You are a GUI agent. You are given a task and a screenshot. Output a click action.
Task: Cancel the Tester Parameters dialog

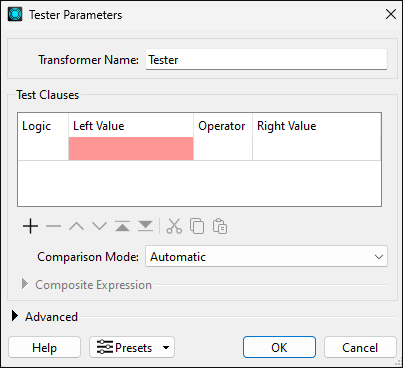[360, 347]
